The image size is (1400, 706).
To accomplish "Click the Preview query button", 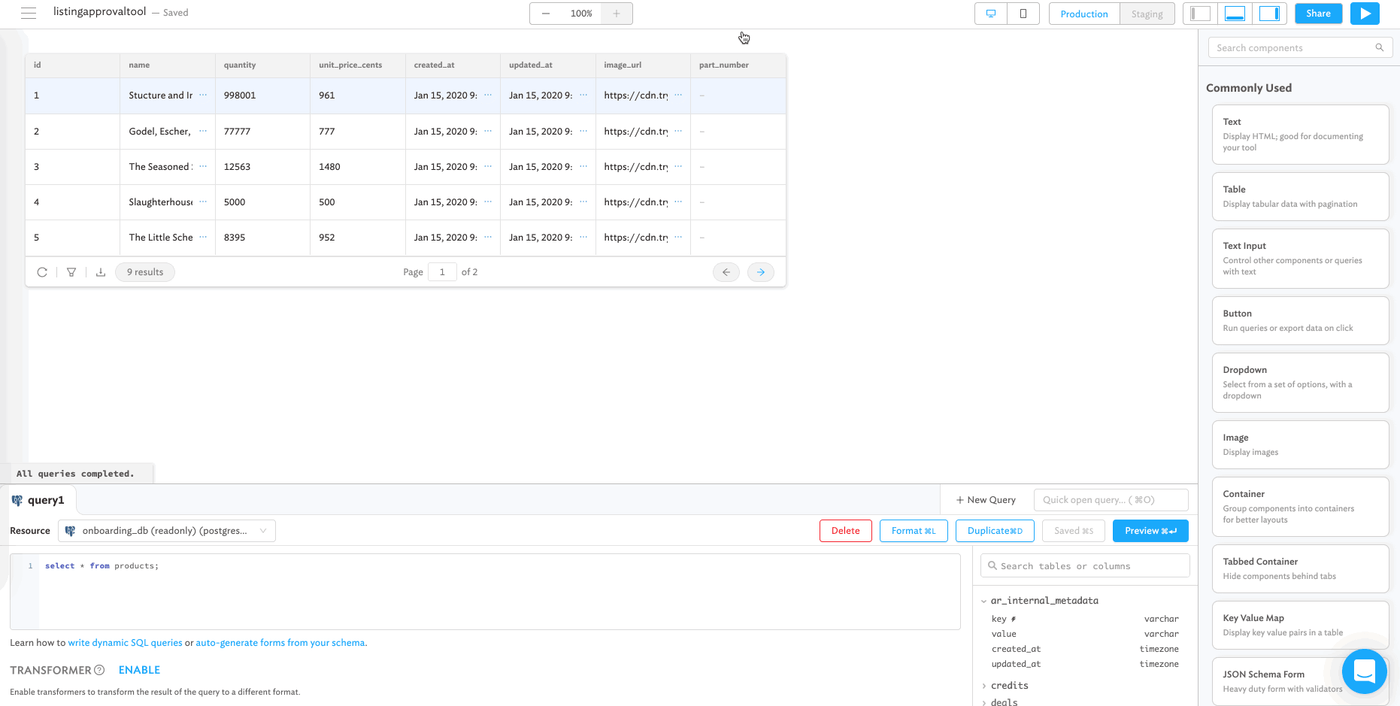I will point(1150,531).
